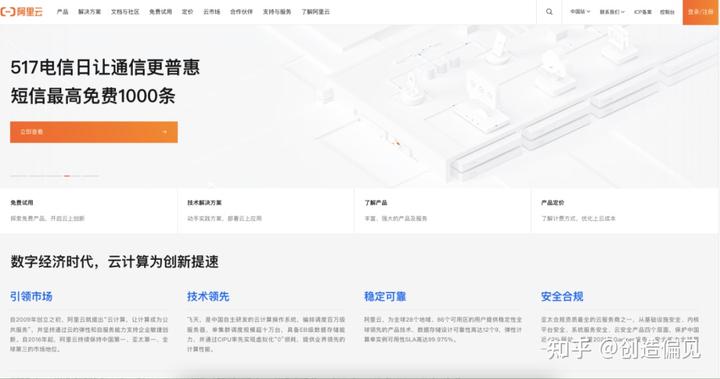Click the 技术领先 heading
This screenshot has height=379, width=720.
click(208, 297)
